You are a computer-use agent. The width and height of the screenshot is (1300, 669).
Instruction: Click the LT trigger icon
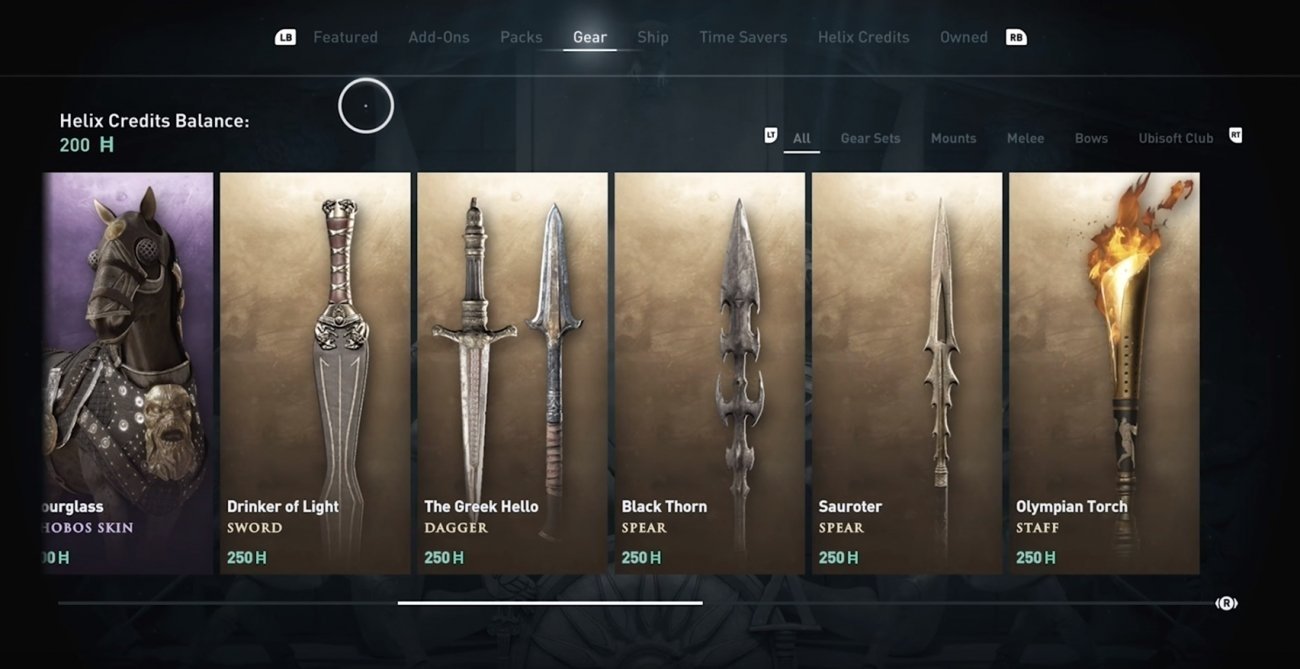tap(771, 135)
